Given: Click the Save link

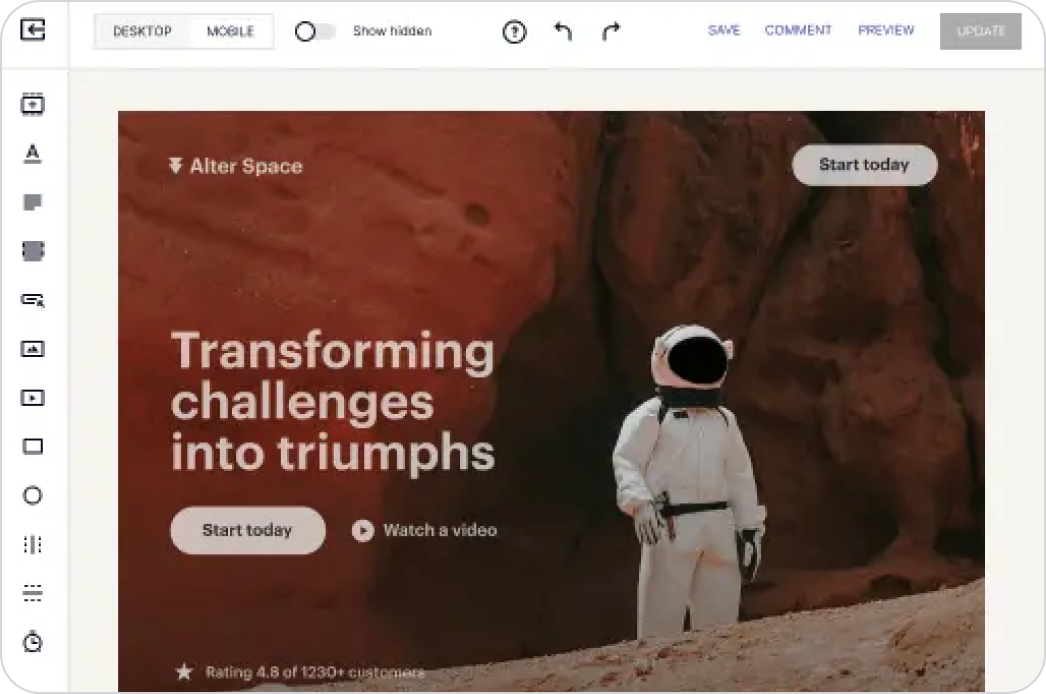Looking at the screenshot, I should (724, 31).
